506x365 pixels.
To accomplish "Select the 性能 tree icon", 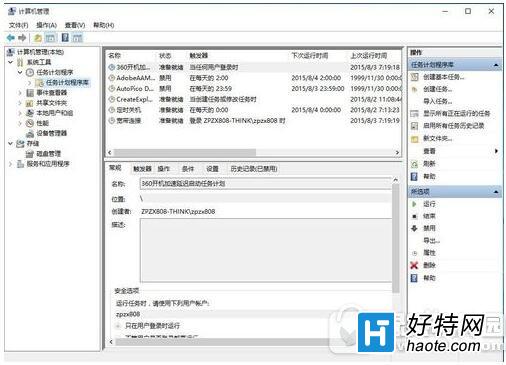I will click(30, 123).
